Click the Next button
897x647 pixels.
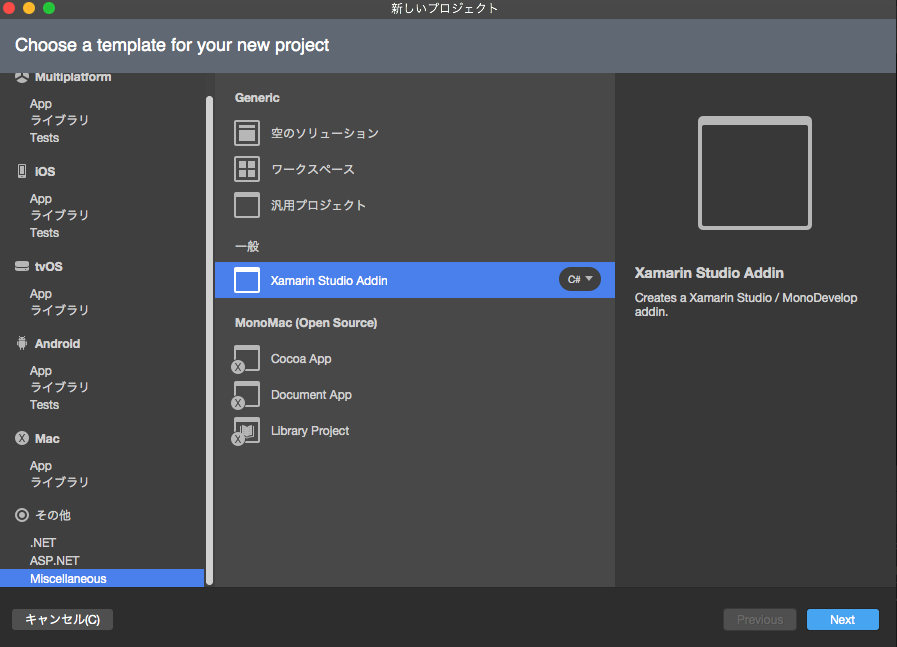[x=843, y=620]
